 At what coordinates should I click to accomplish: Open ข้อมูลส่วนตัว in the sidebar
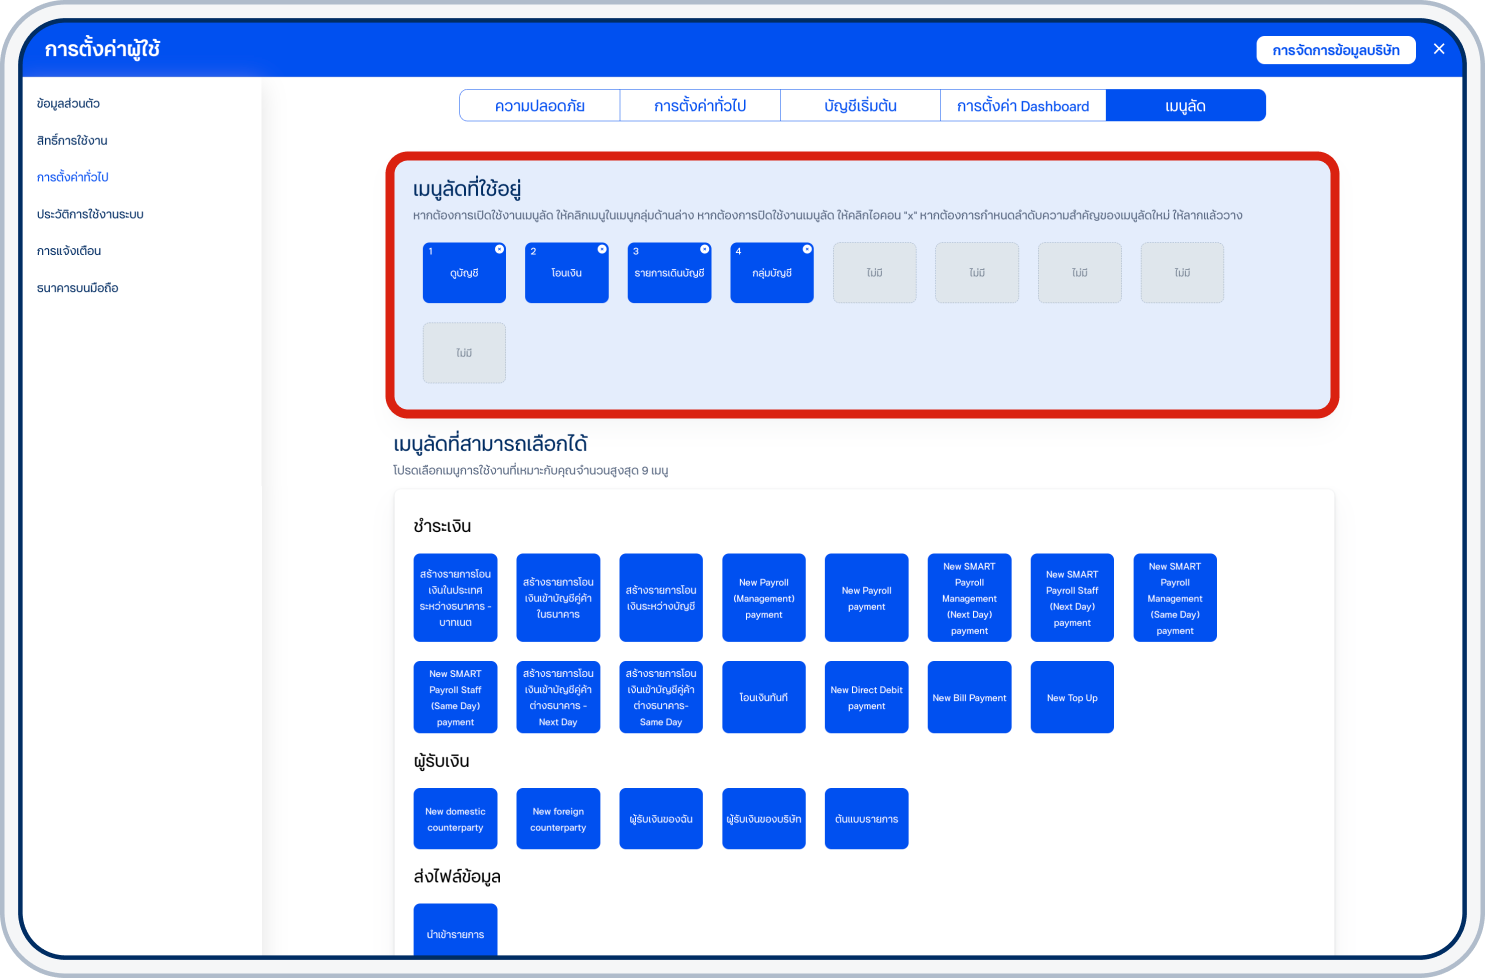(68, 104)
